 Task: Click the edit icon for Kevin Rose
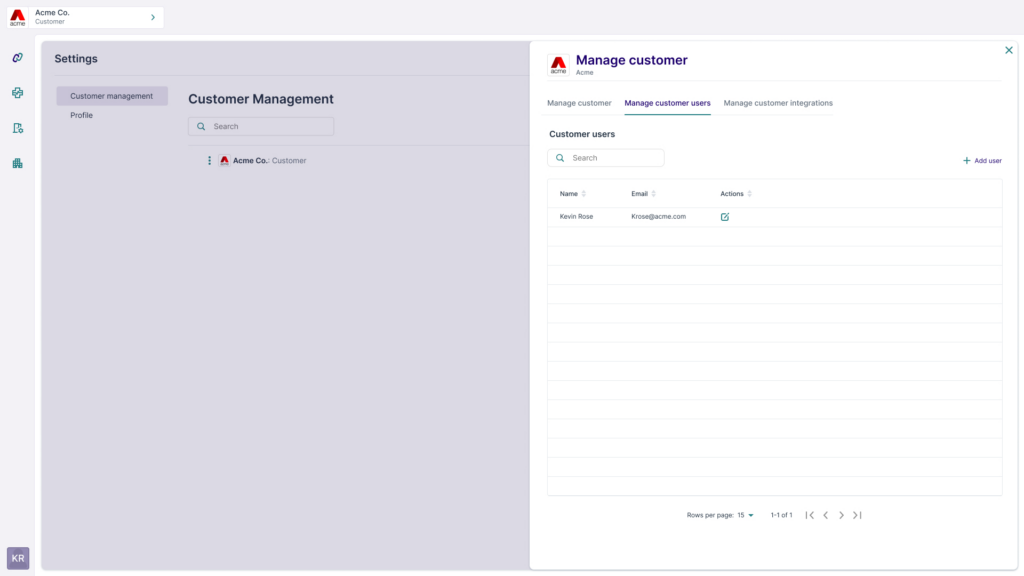point(725,217)
